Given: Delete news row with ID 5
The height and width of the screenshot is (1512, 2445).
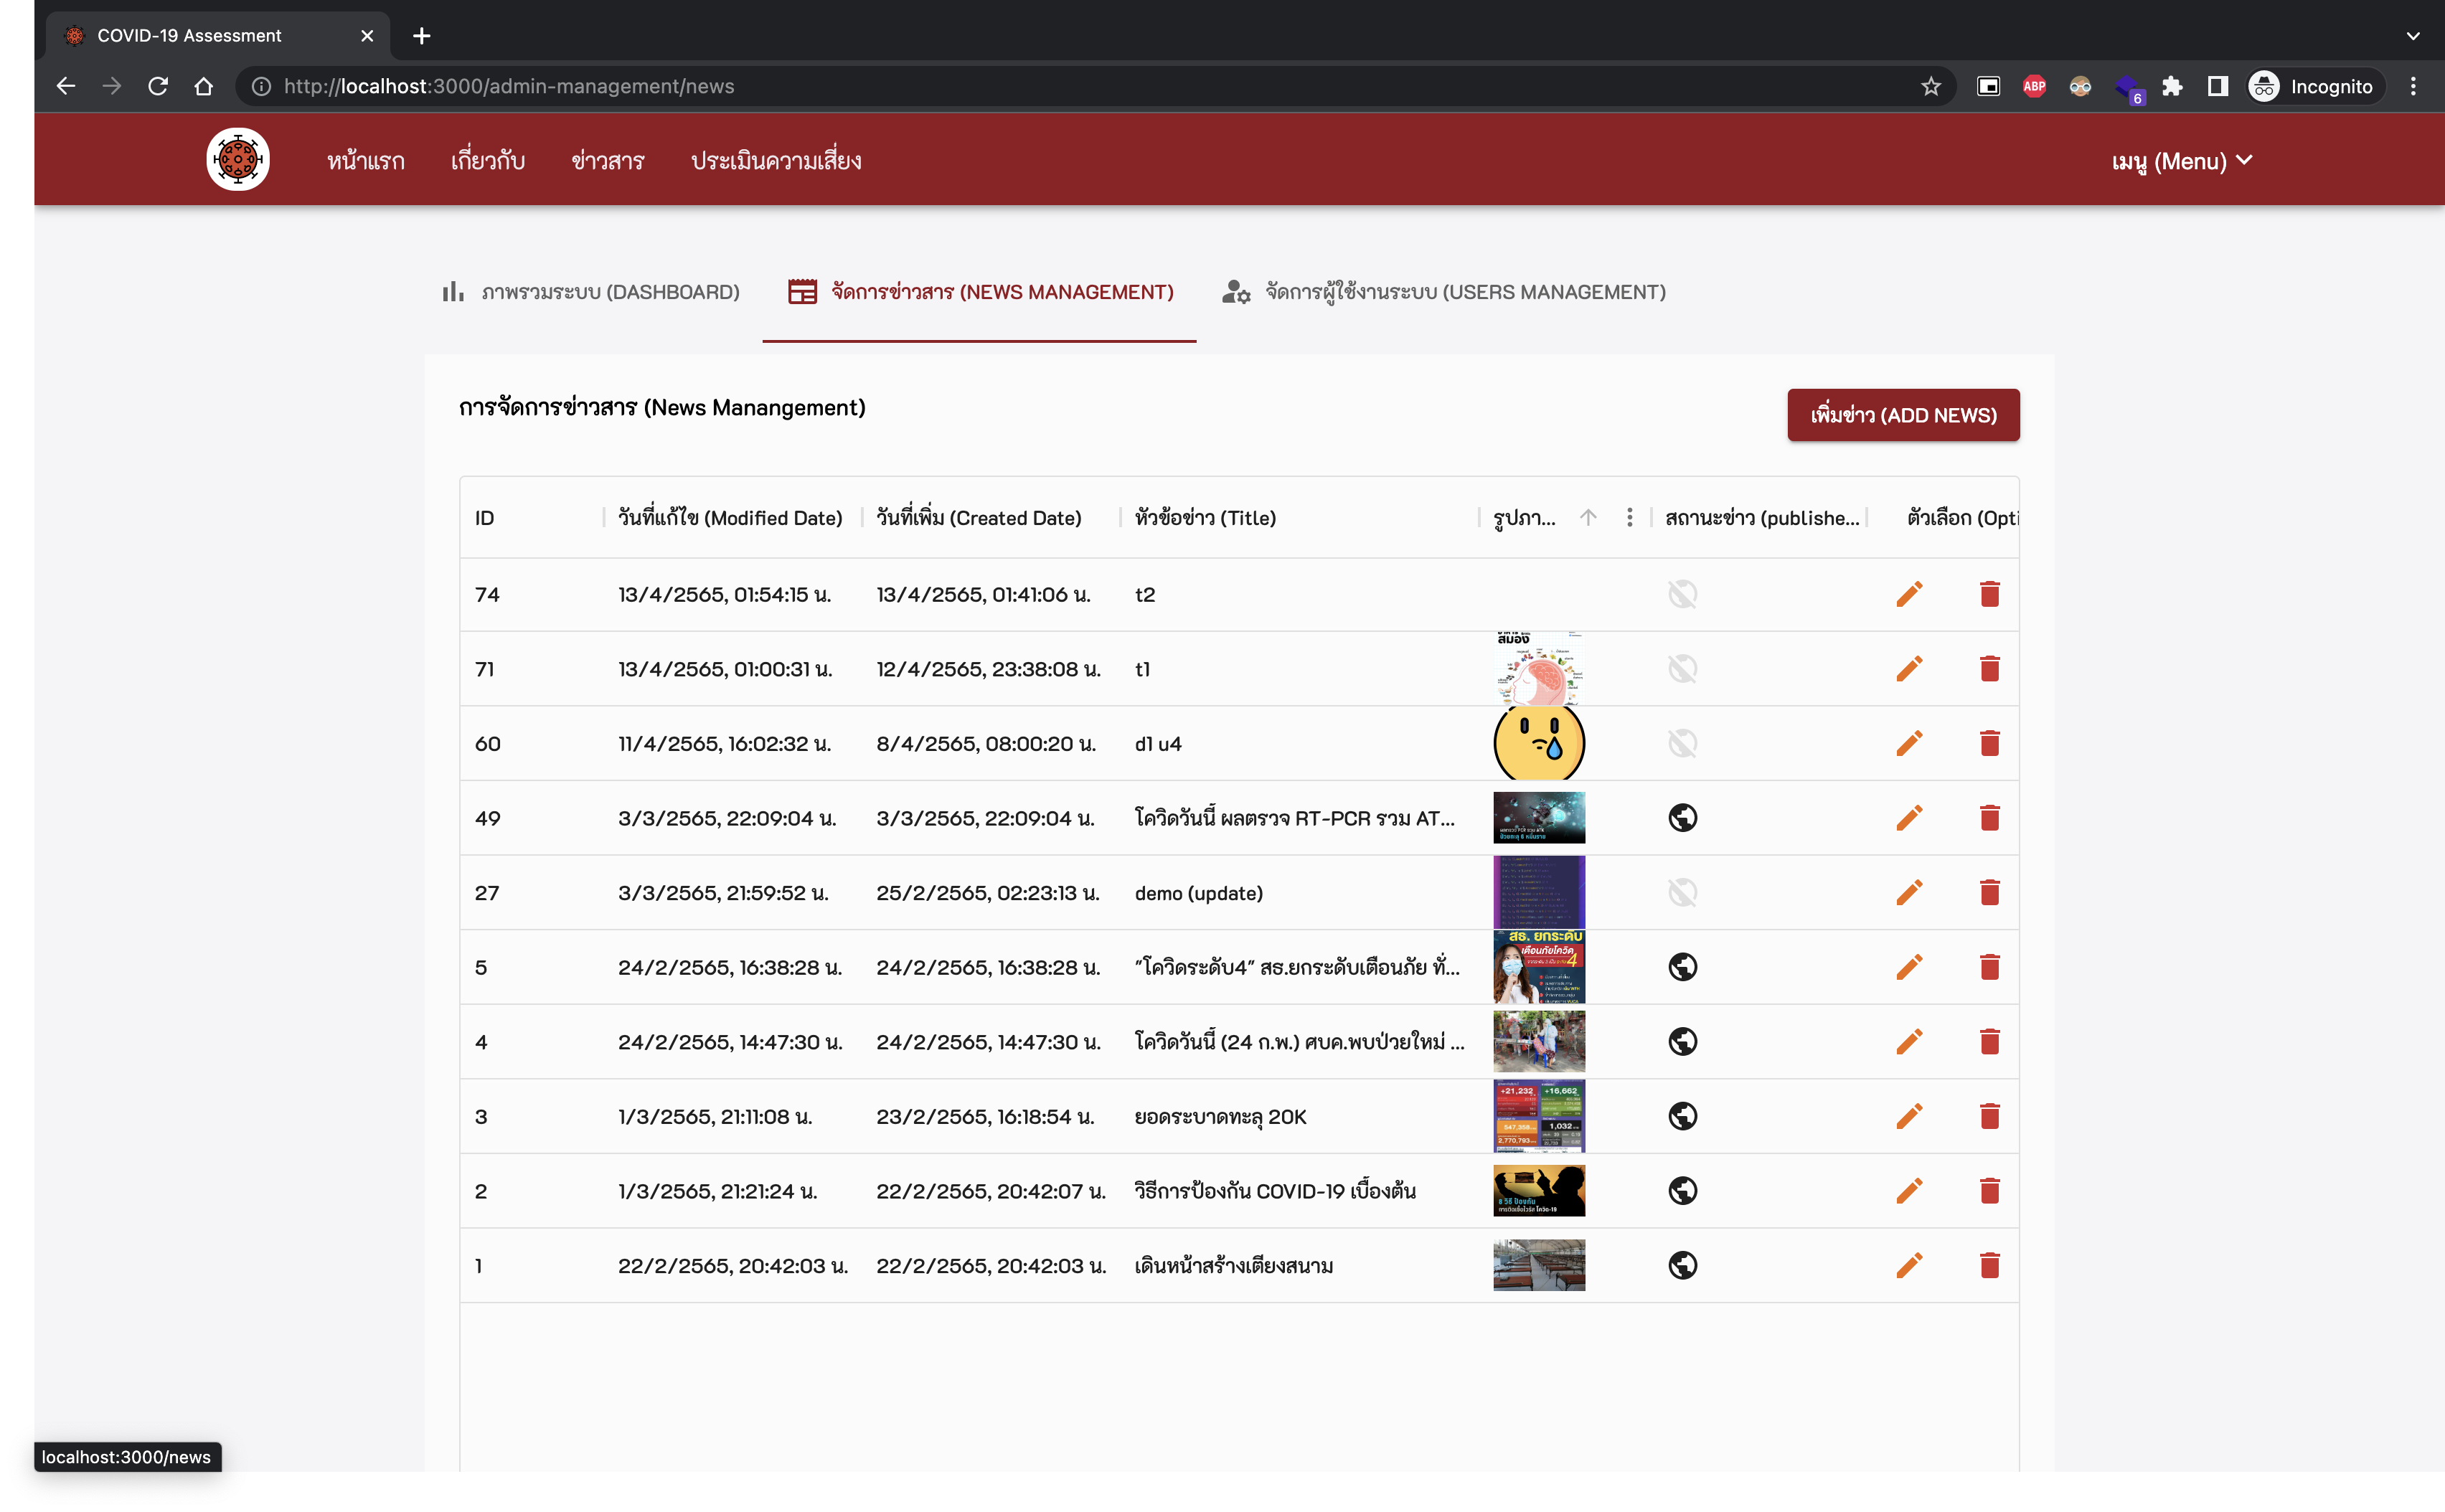Looking at the screenshot, I should tap(1989, 967).
